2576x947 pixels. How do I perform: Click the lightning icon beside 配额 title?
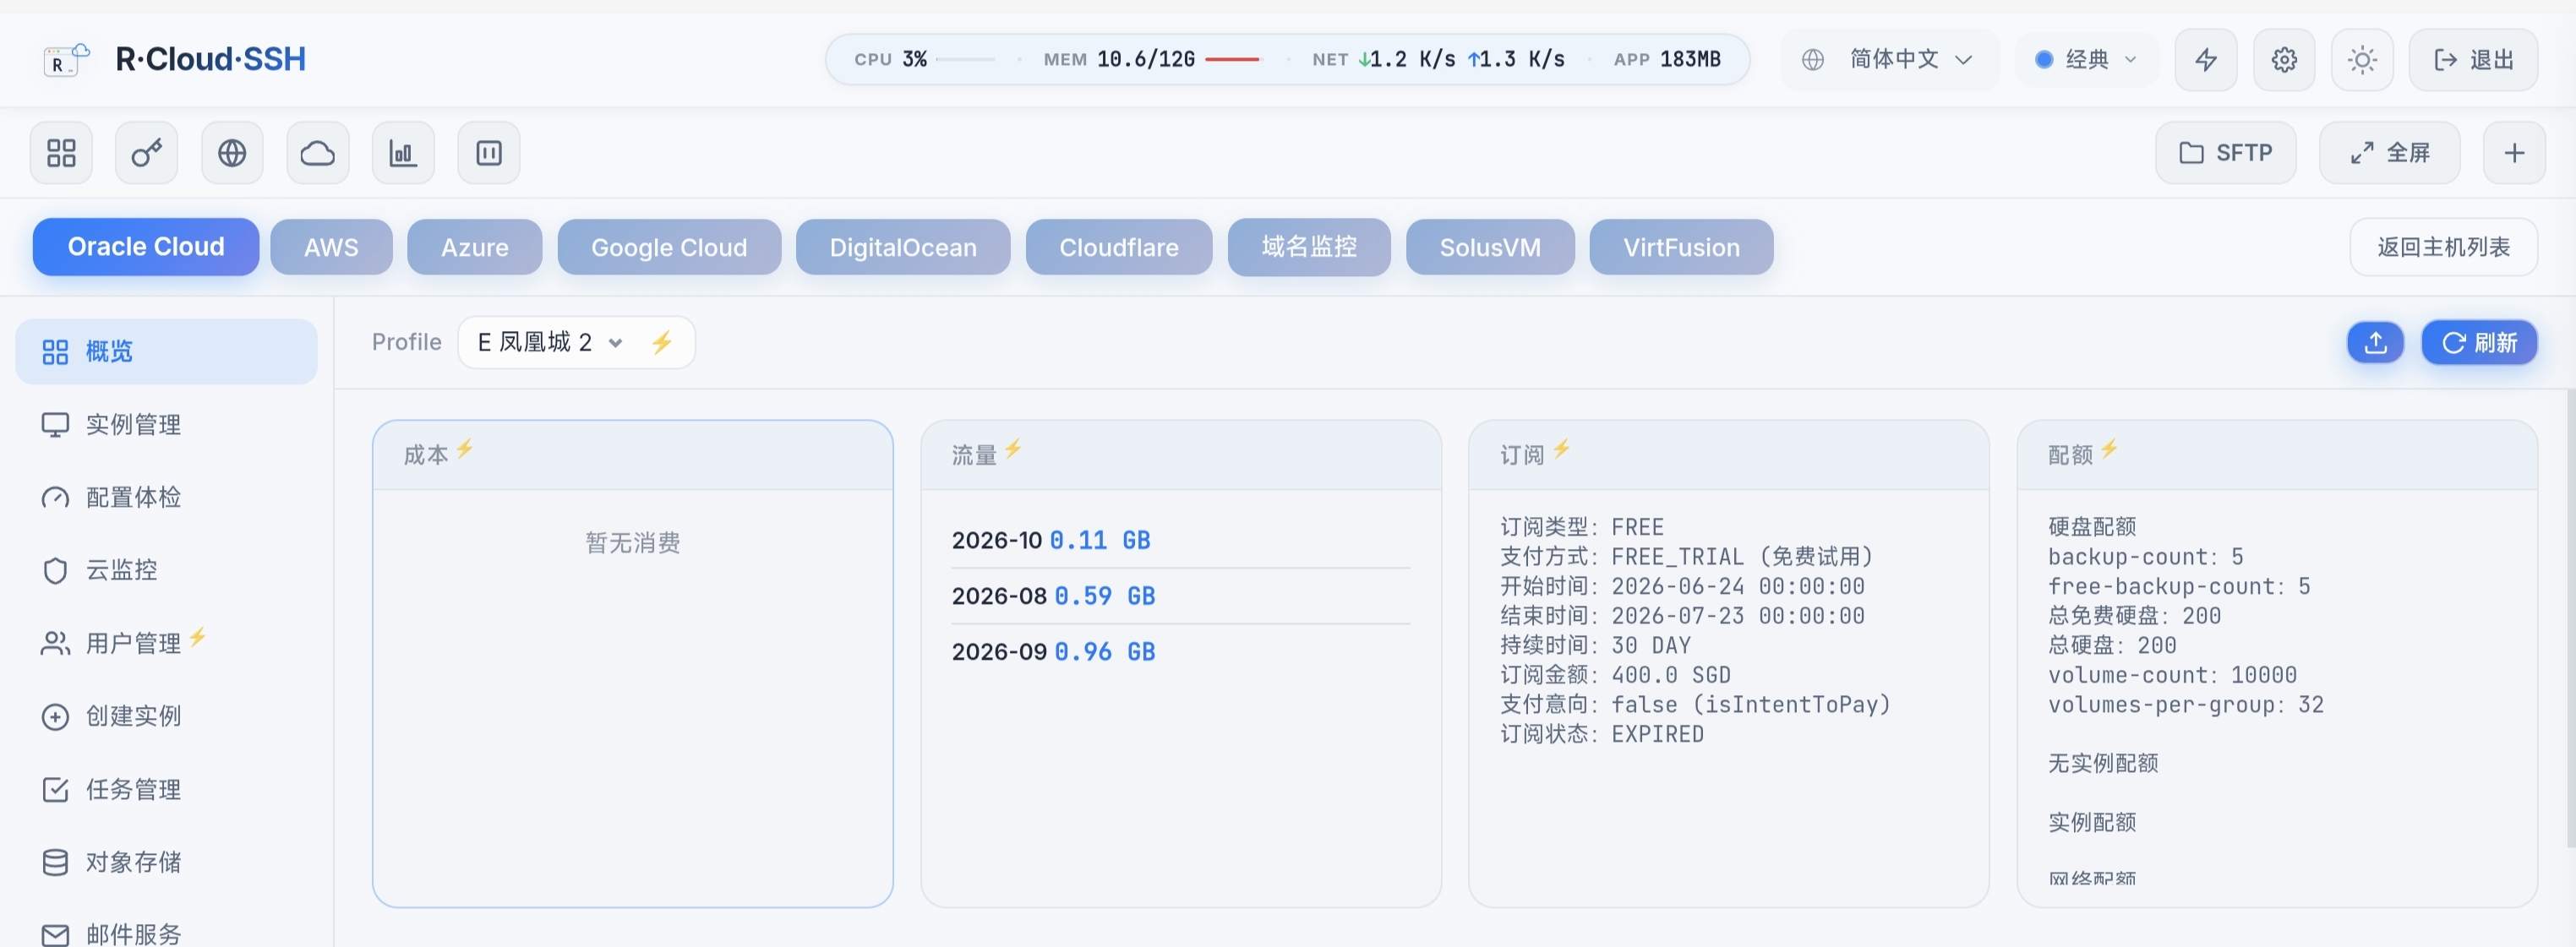tap(2109, 449)
